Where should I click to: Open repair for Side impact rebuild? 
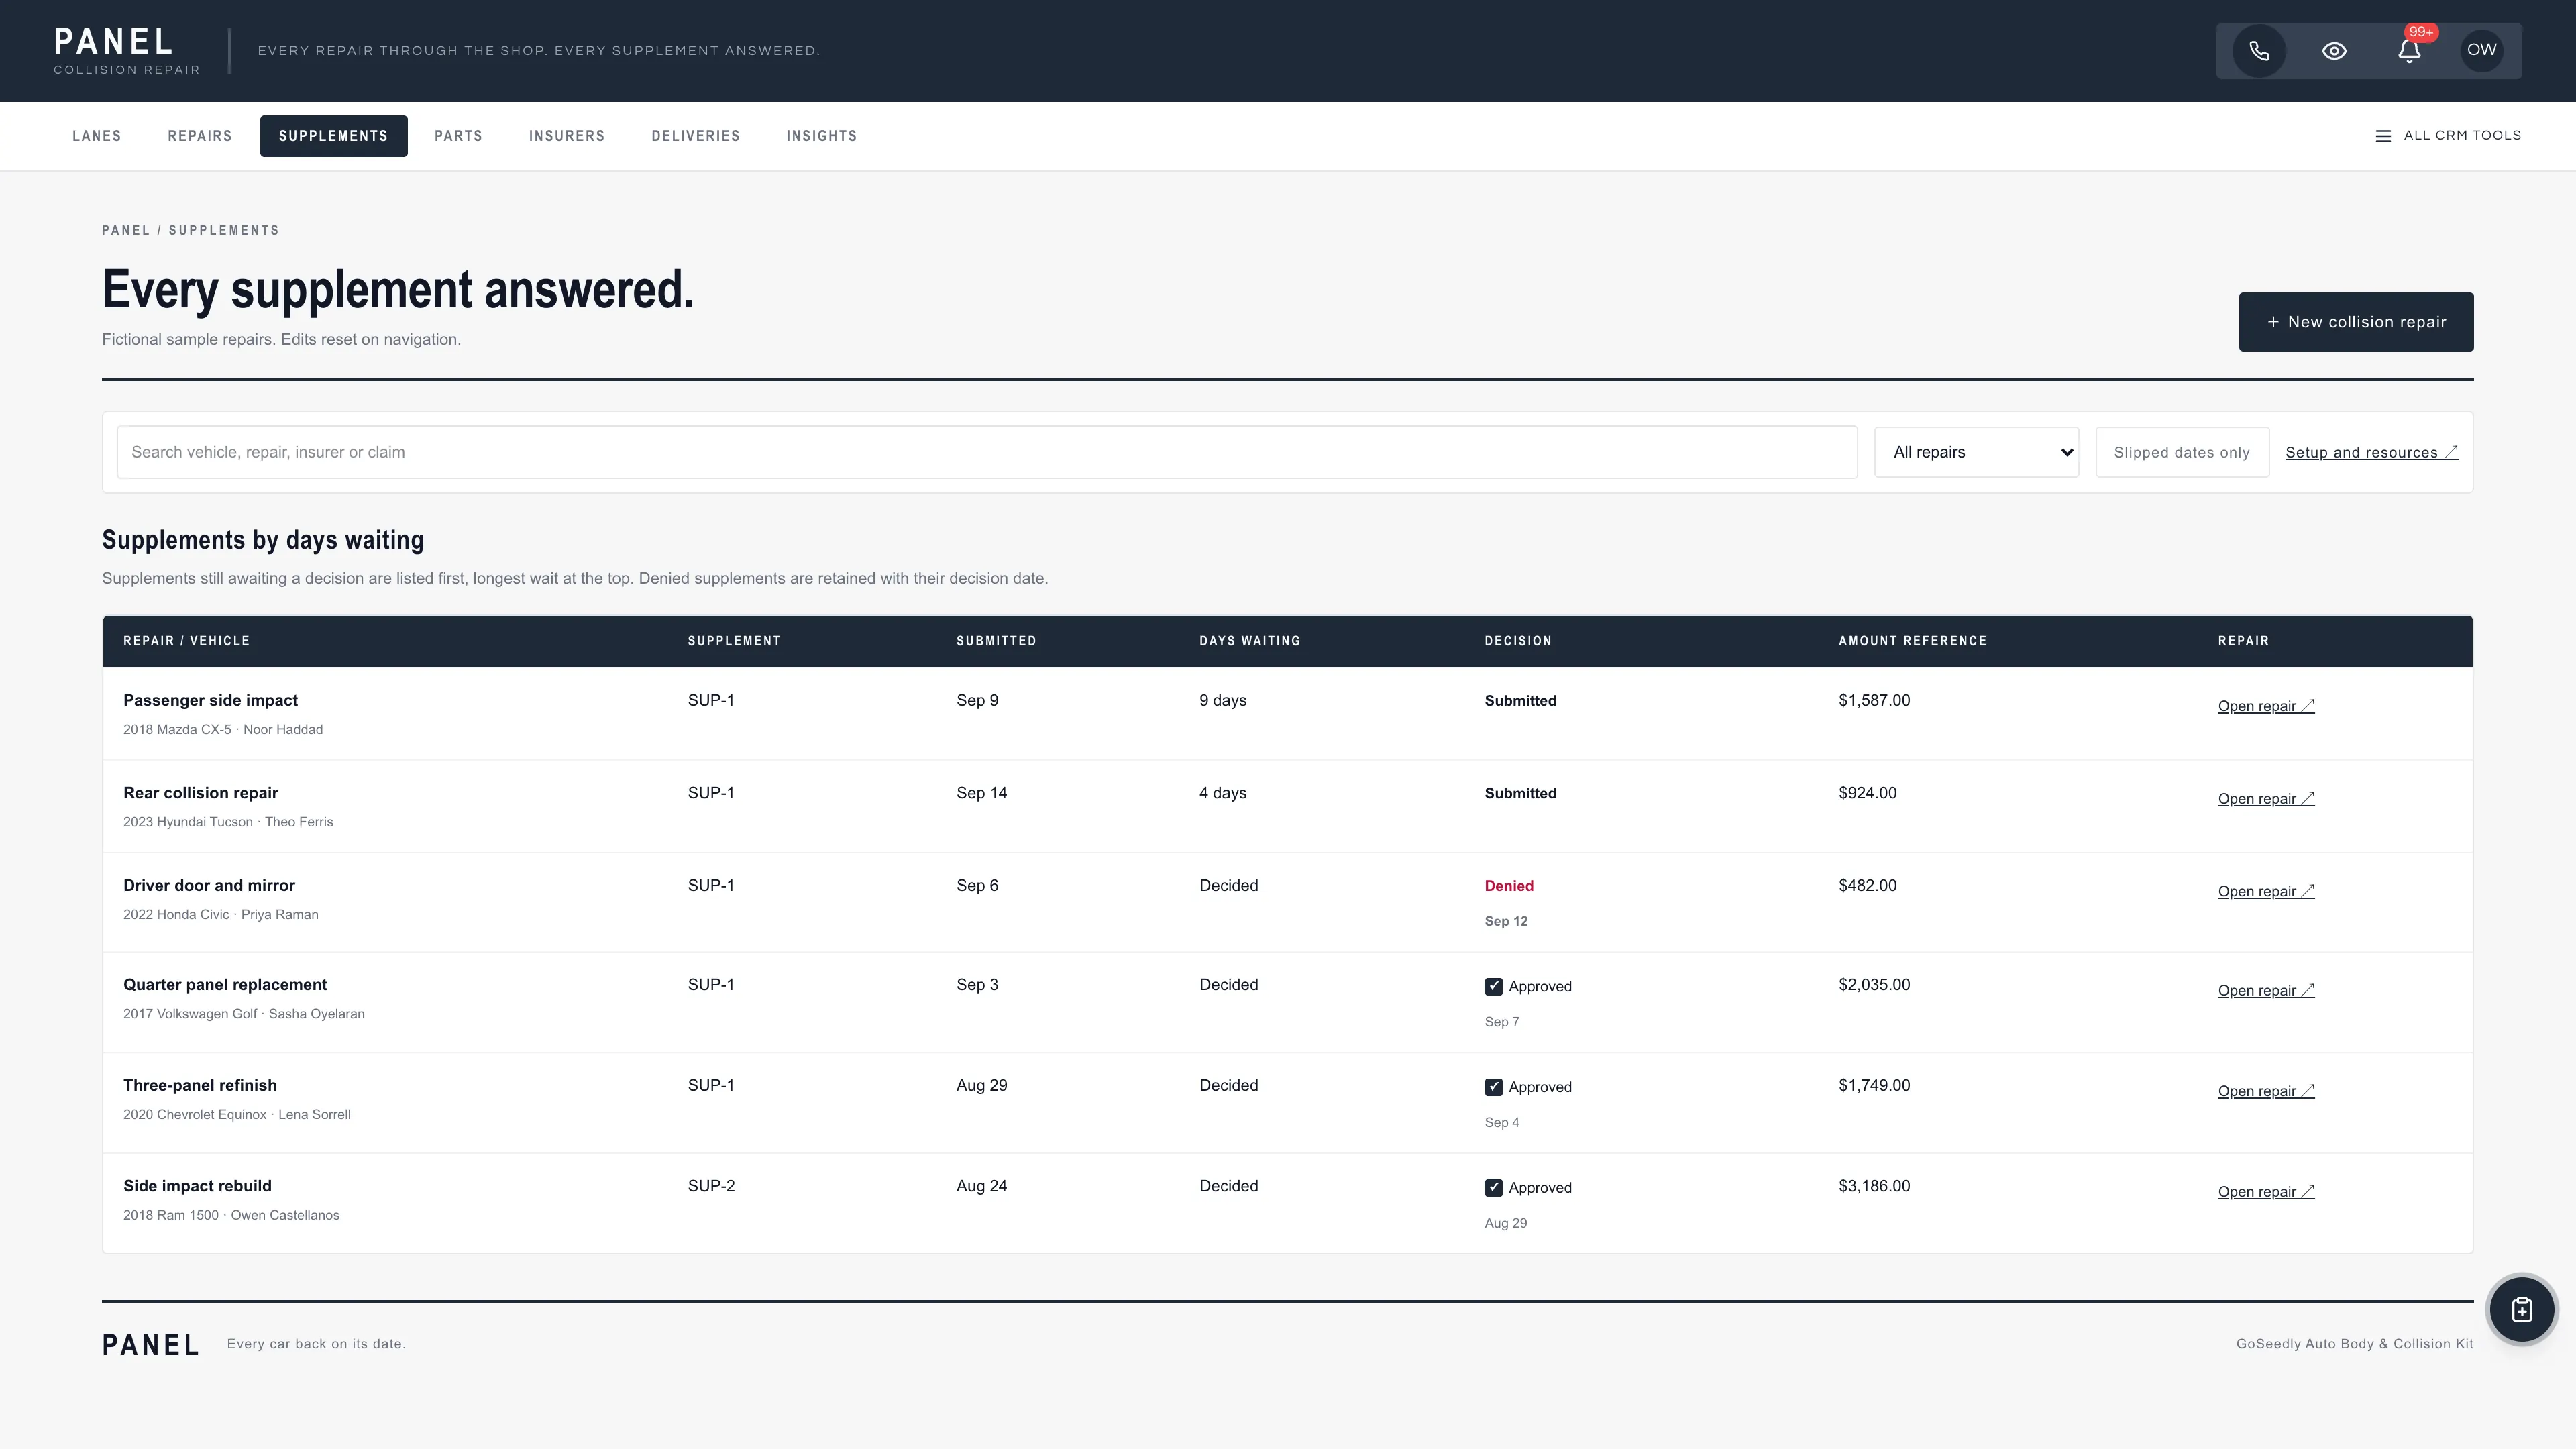[2266, 1192]
